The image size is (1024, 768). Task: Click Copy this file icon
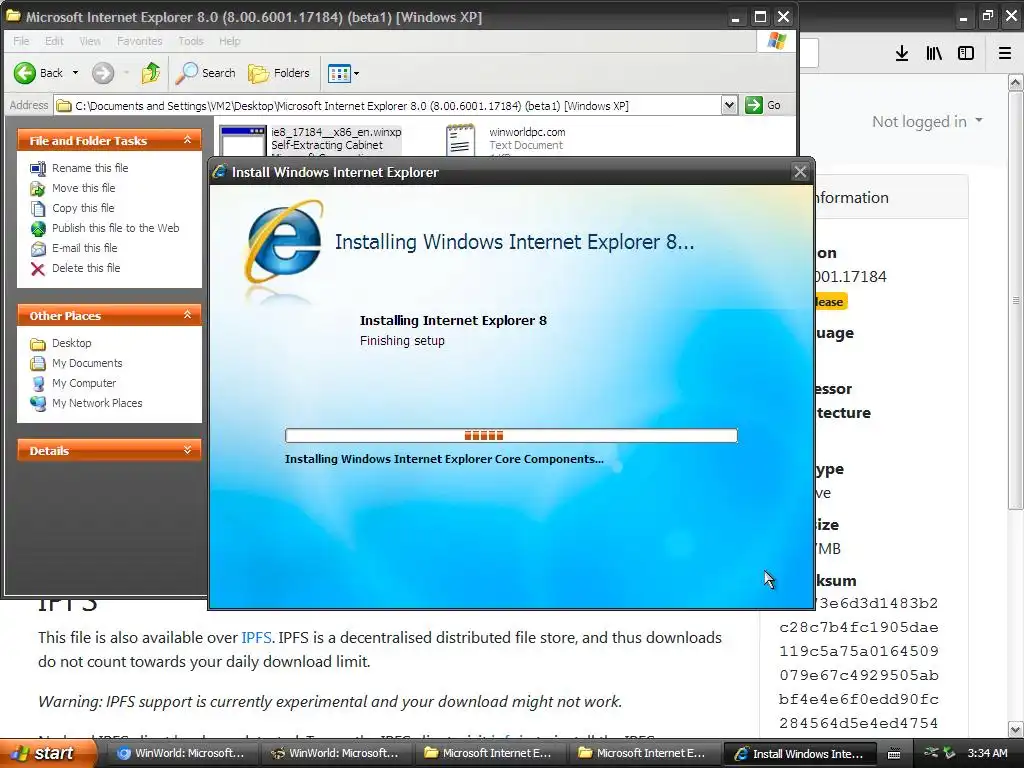(x=38, y=208)
